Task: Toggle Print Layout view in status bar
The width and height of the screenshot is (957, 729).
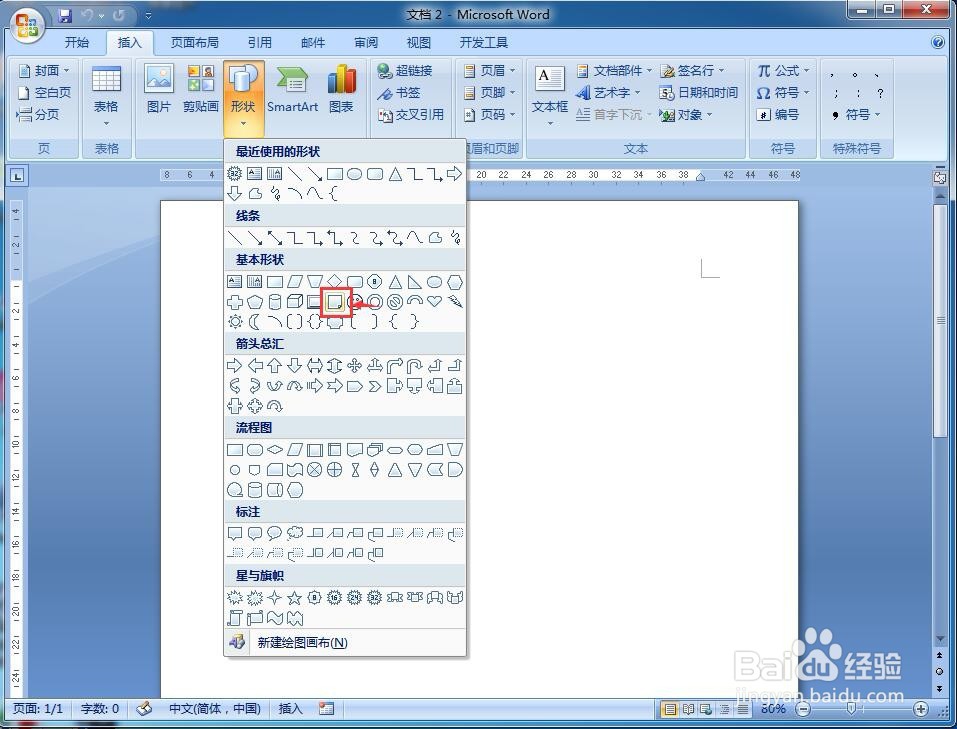Action: [670, 709]
